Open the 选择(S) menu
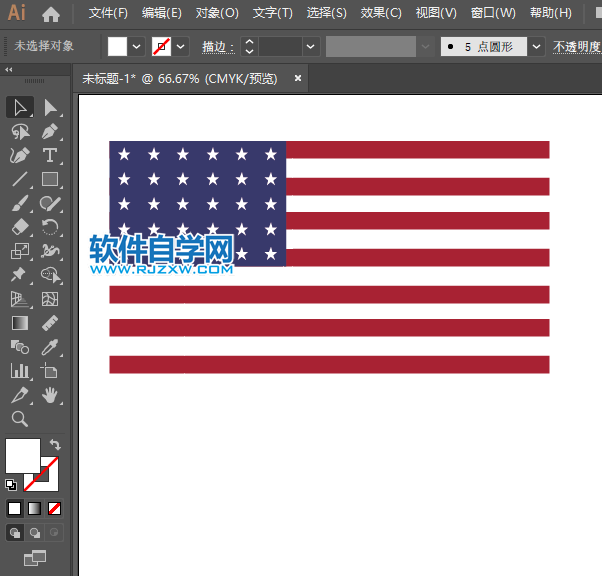Viewport: 602px width, 576px height. click(x=326, y=13)
